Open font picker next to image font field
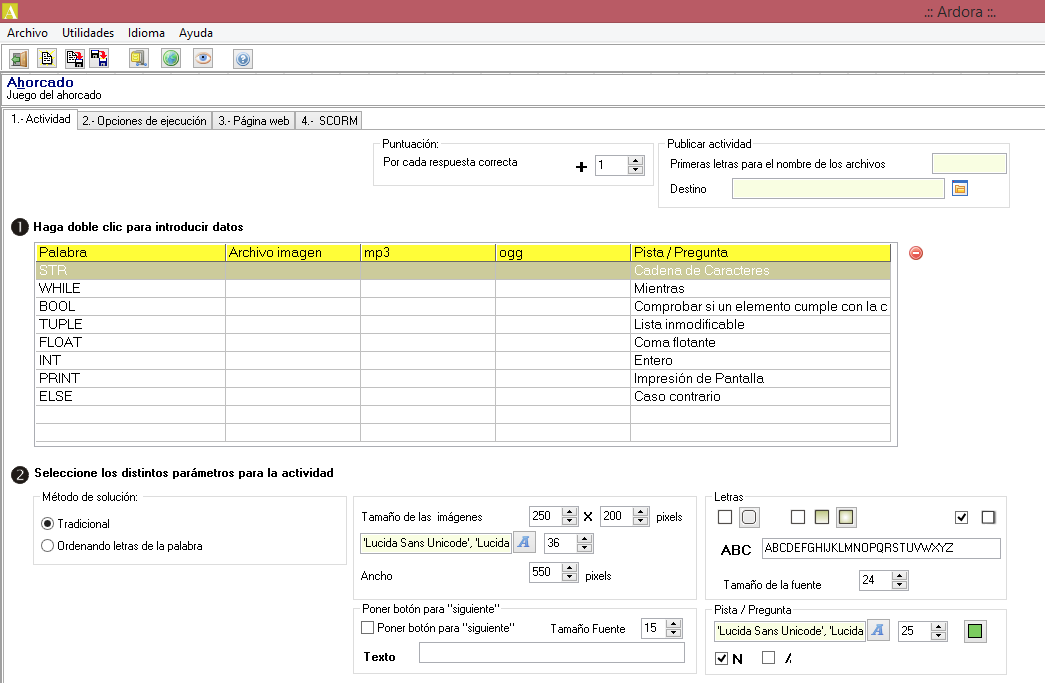This screenshot has width=1045, height=683. [524, 542]
